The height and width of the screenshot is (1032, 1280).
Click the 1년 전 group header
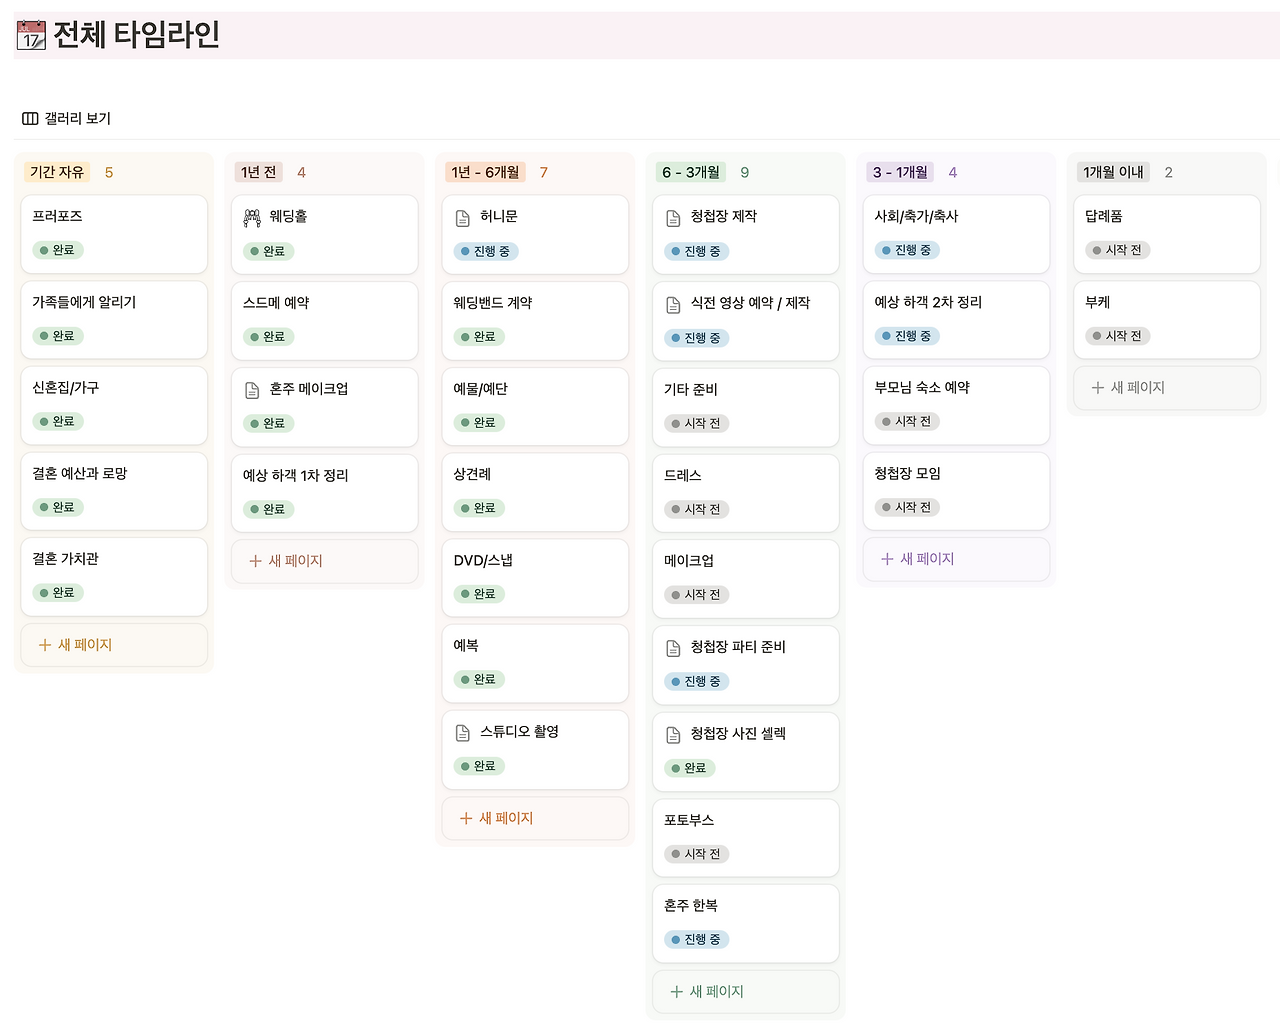[258, 171]
